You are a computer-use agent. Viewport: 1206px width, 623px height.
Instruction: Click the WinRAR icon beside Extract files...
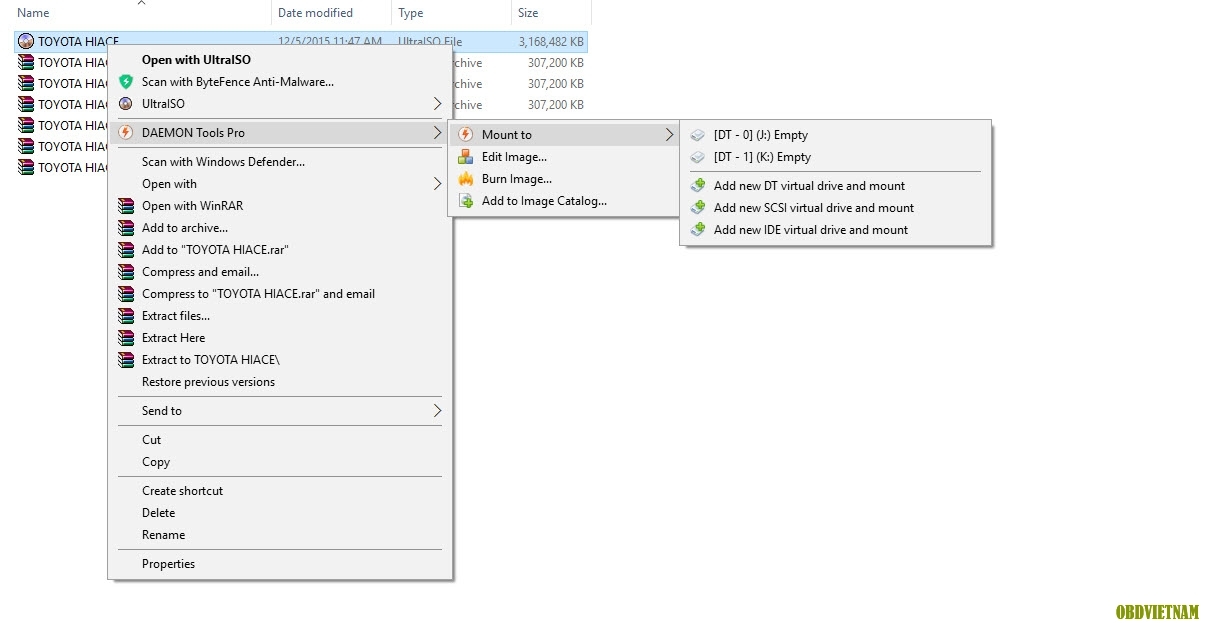126,316
